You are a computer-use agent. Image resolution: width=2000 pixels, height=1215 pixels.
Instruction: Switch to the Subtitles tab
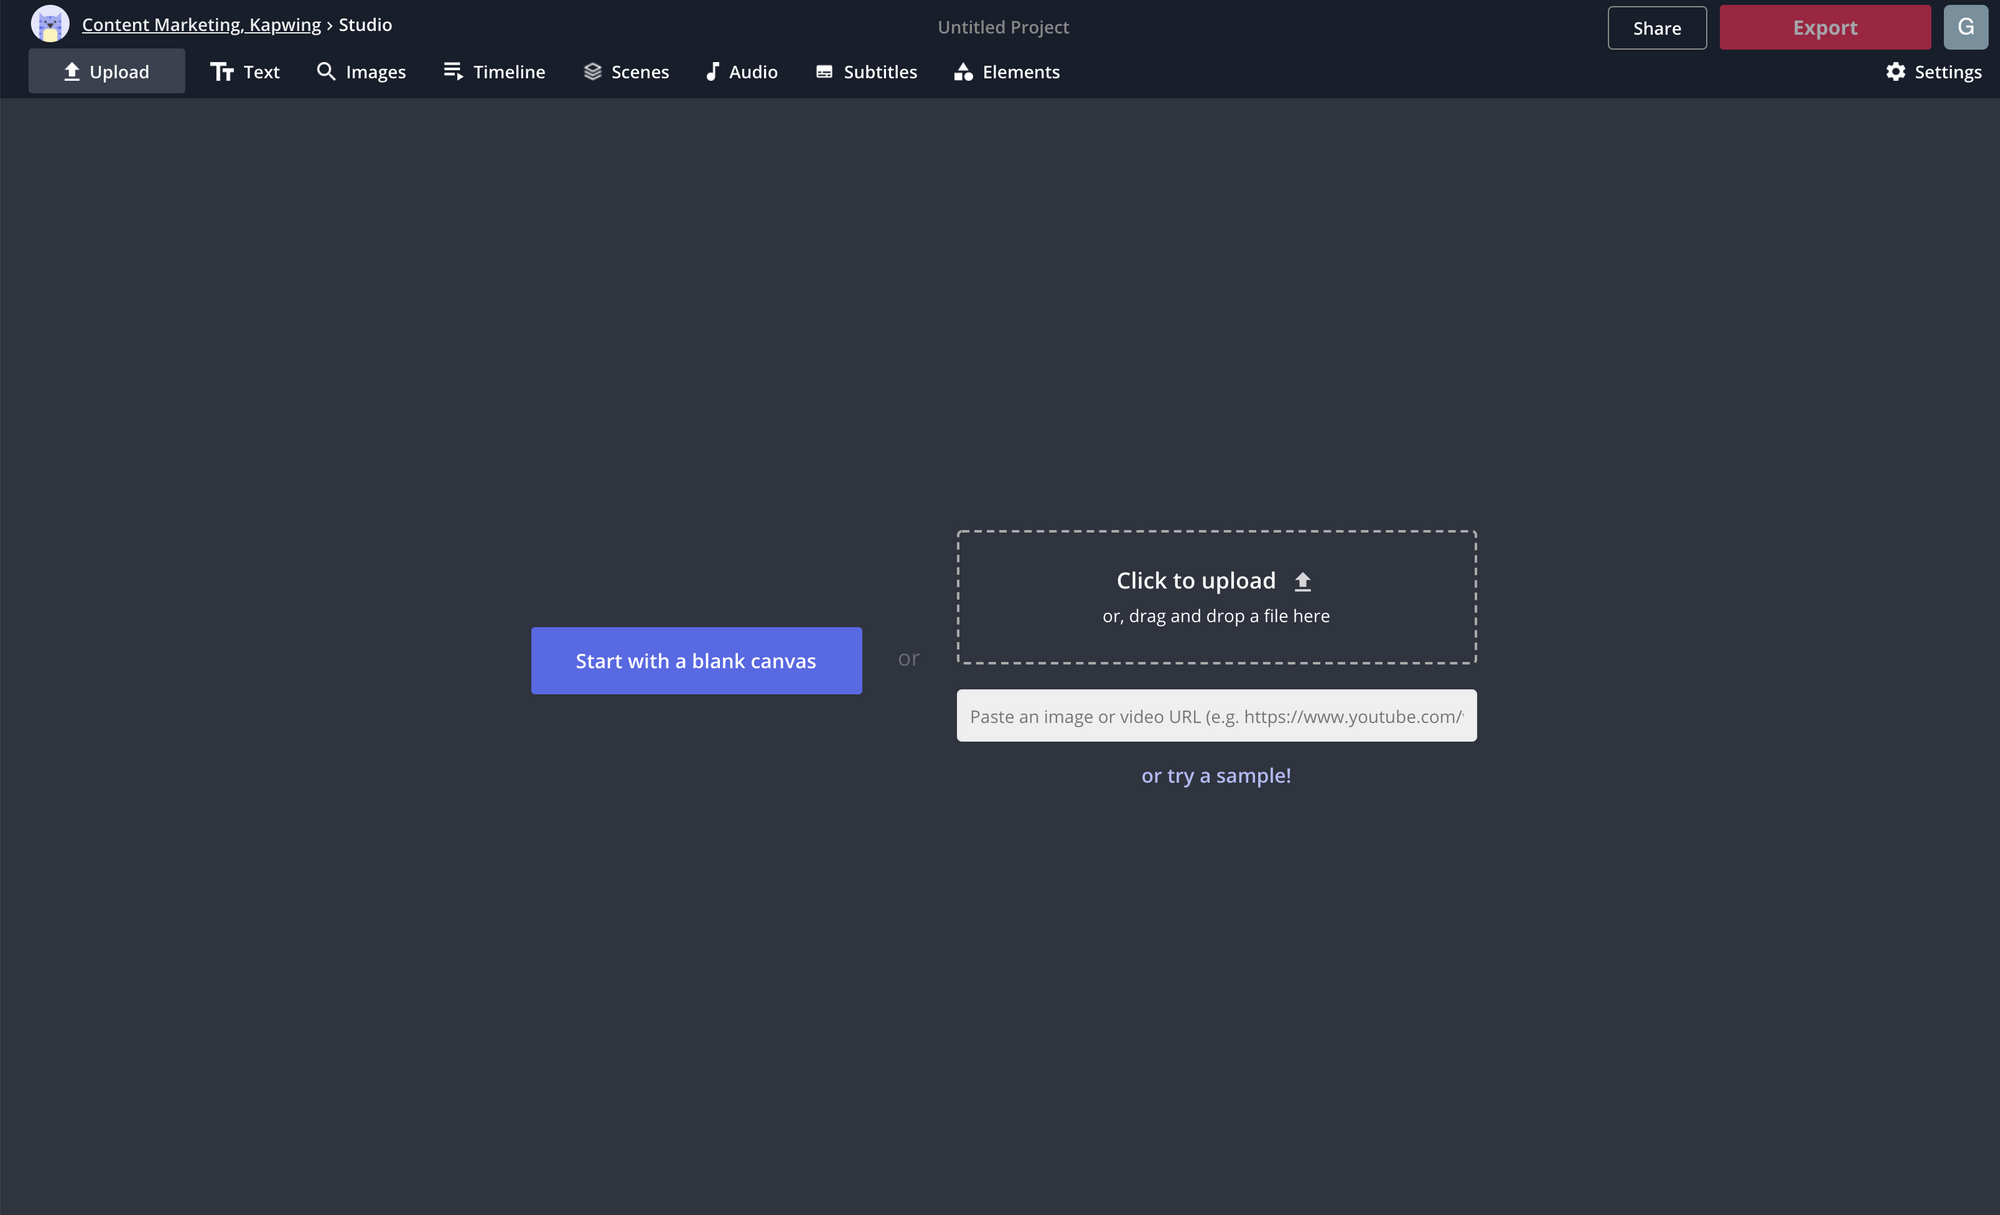point(880,72)
